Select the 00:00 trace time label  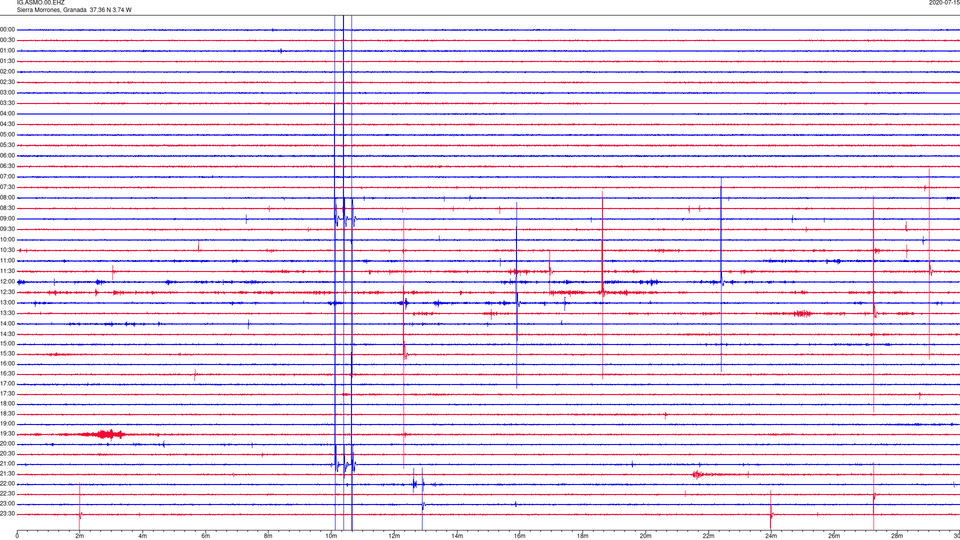tap(8, 30)
